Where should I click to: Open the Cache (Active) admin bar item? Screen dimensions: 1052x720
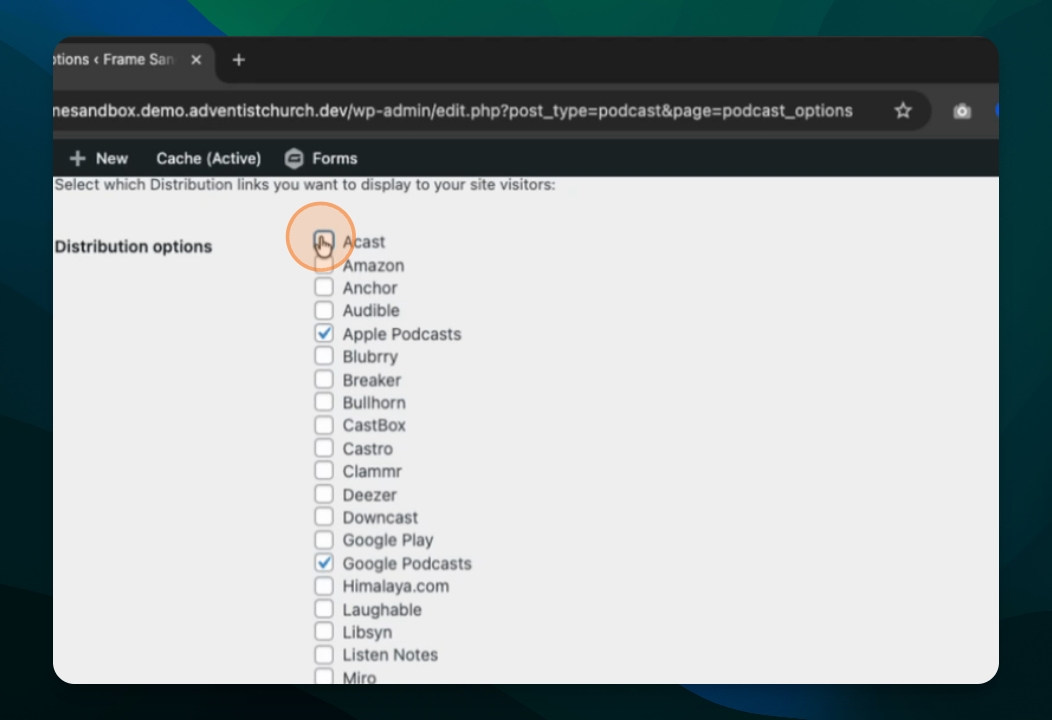[209, 158]
